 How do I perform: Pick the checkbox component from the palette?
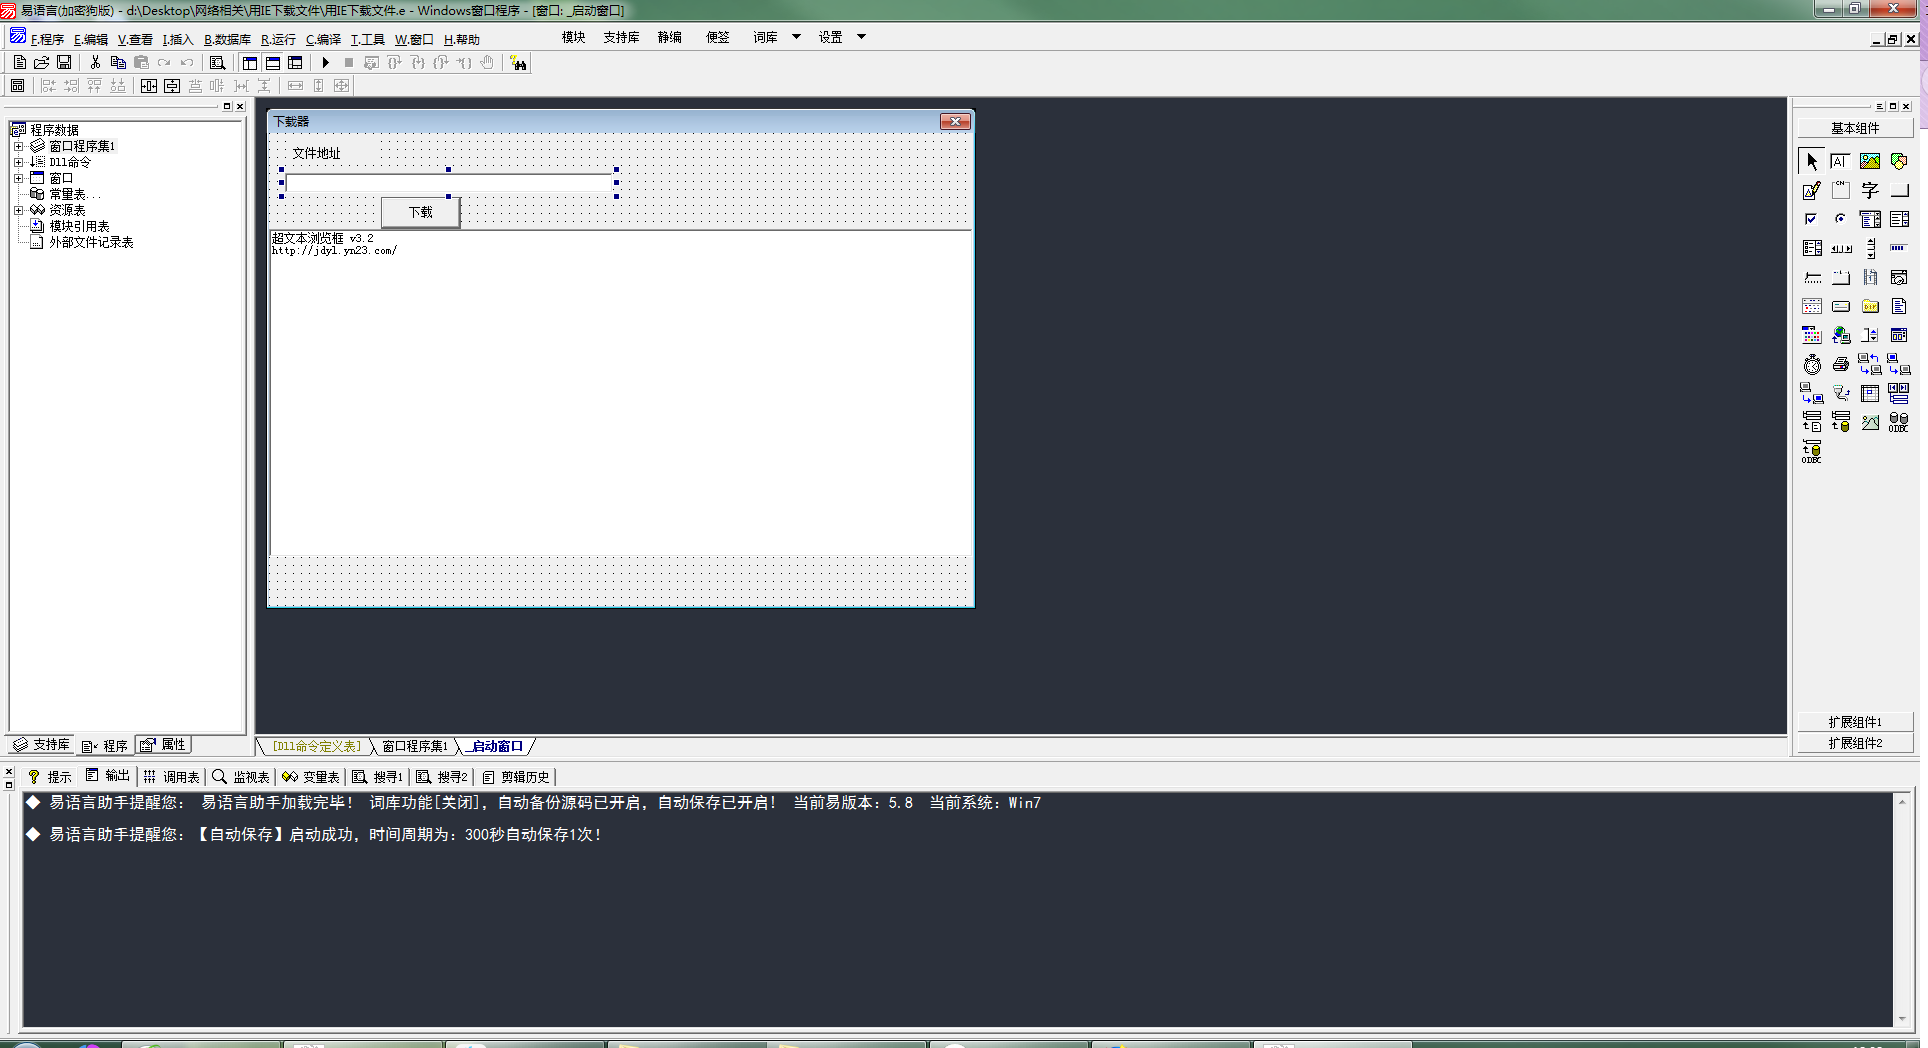click(1811, 219)
